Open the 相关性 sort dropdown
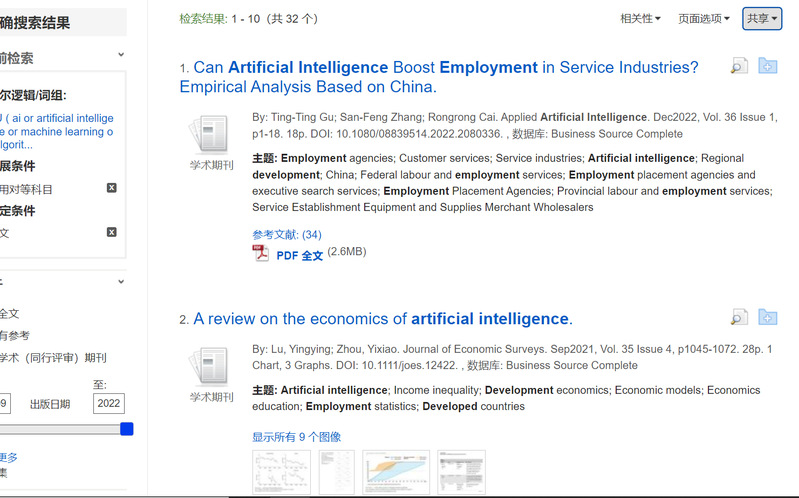This screenshot has width=799, height=498. [x=640, y=19]
